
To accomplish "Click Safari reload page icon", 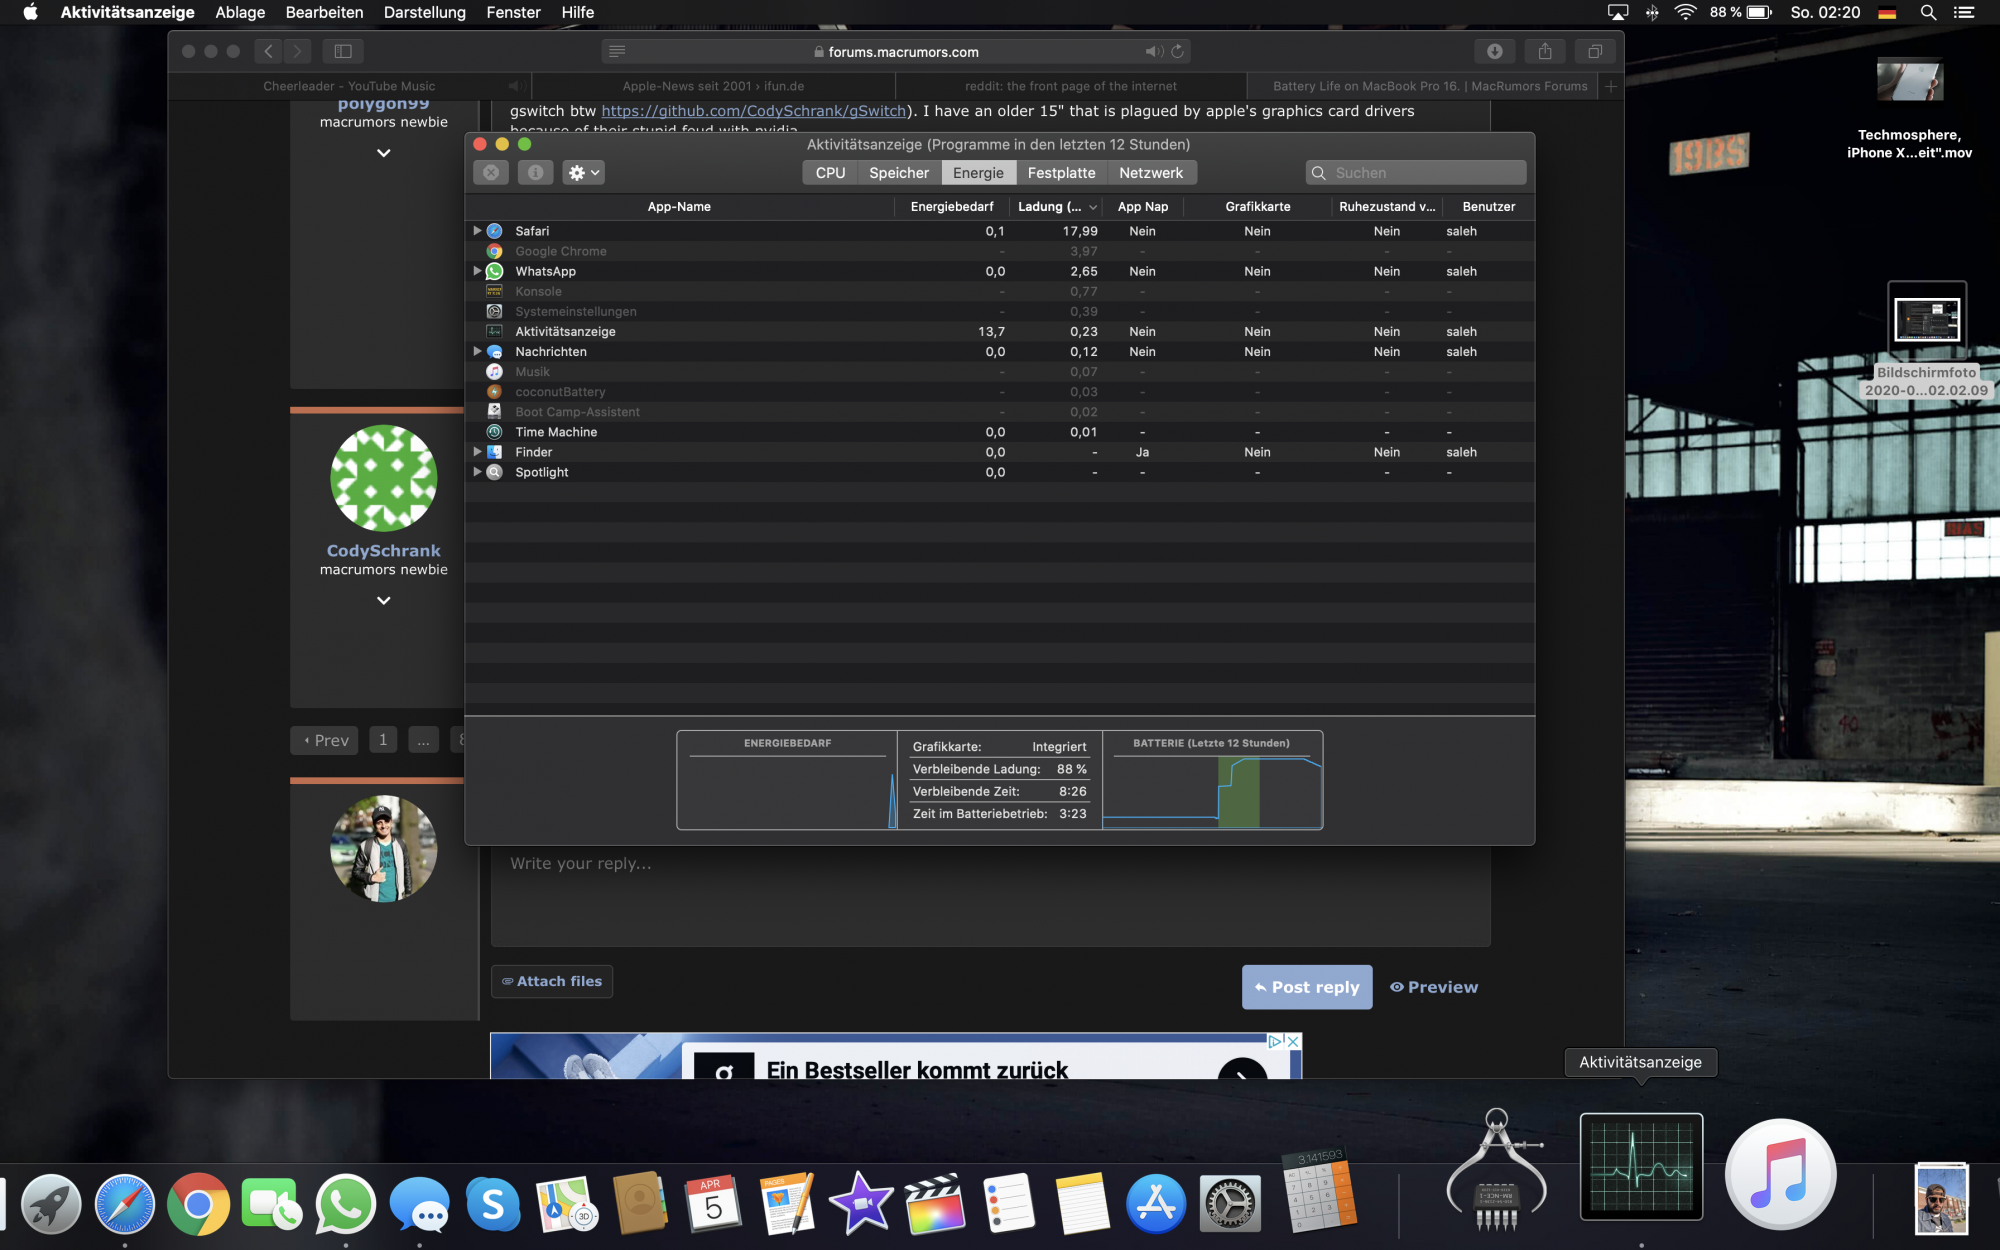I will 1178,51.
